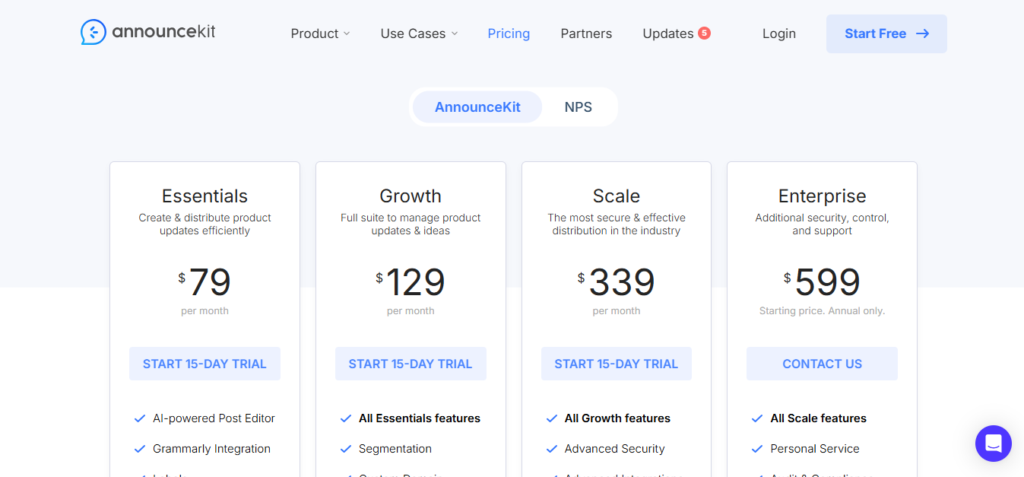Image resolution: width=1024 pixels, height=477 pixels.
Task: Click the Enterprise plan title
Action: coord(822,196)
